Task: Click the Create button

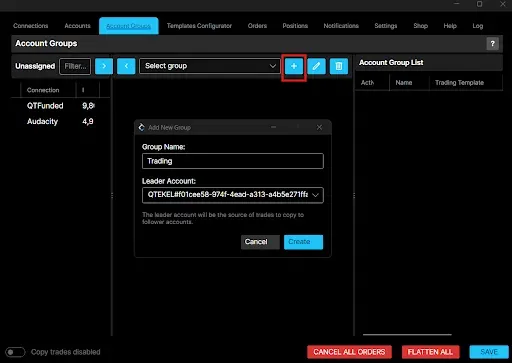Action: [303, 242]
